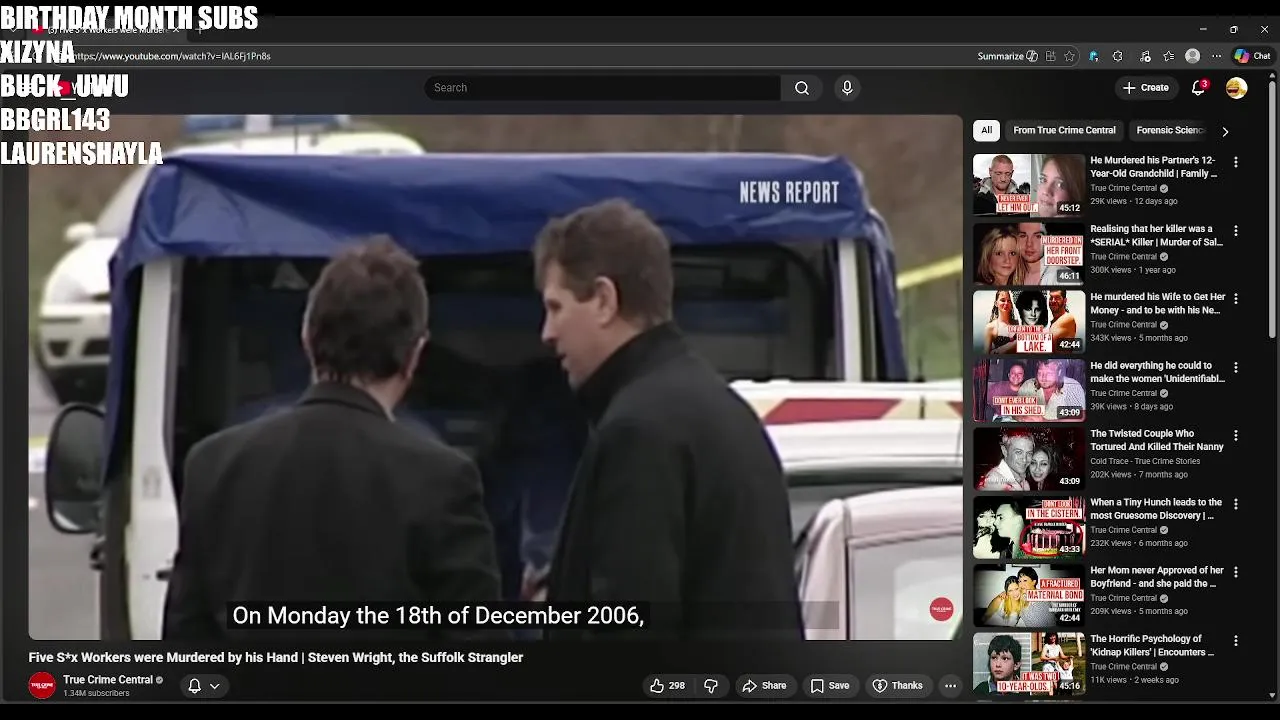Open 'The Twisted Couple Who Tortured' title

(1157, 440)
